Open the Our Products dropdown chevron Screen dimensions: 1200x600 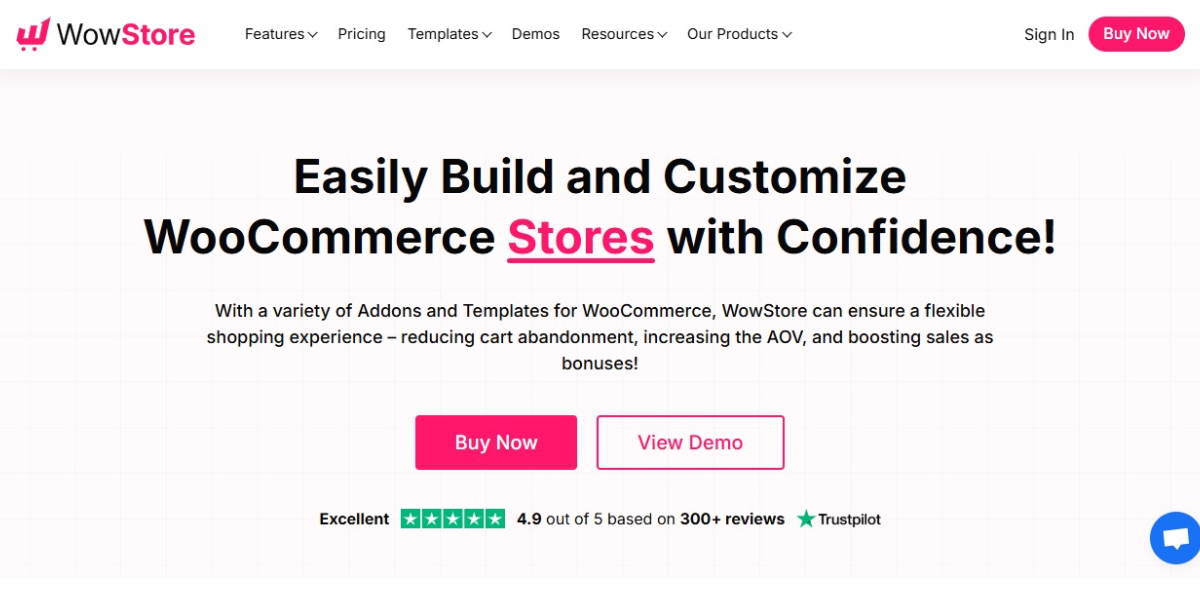point(787,35)
